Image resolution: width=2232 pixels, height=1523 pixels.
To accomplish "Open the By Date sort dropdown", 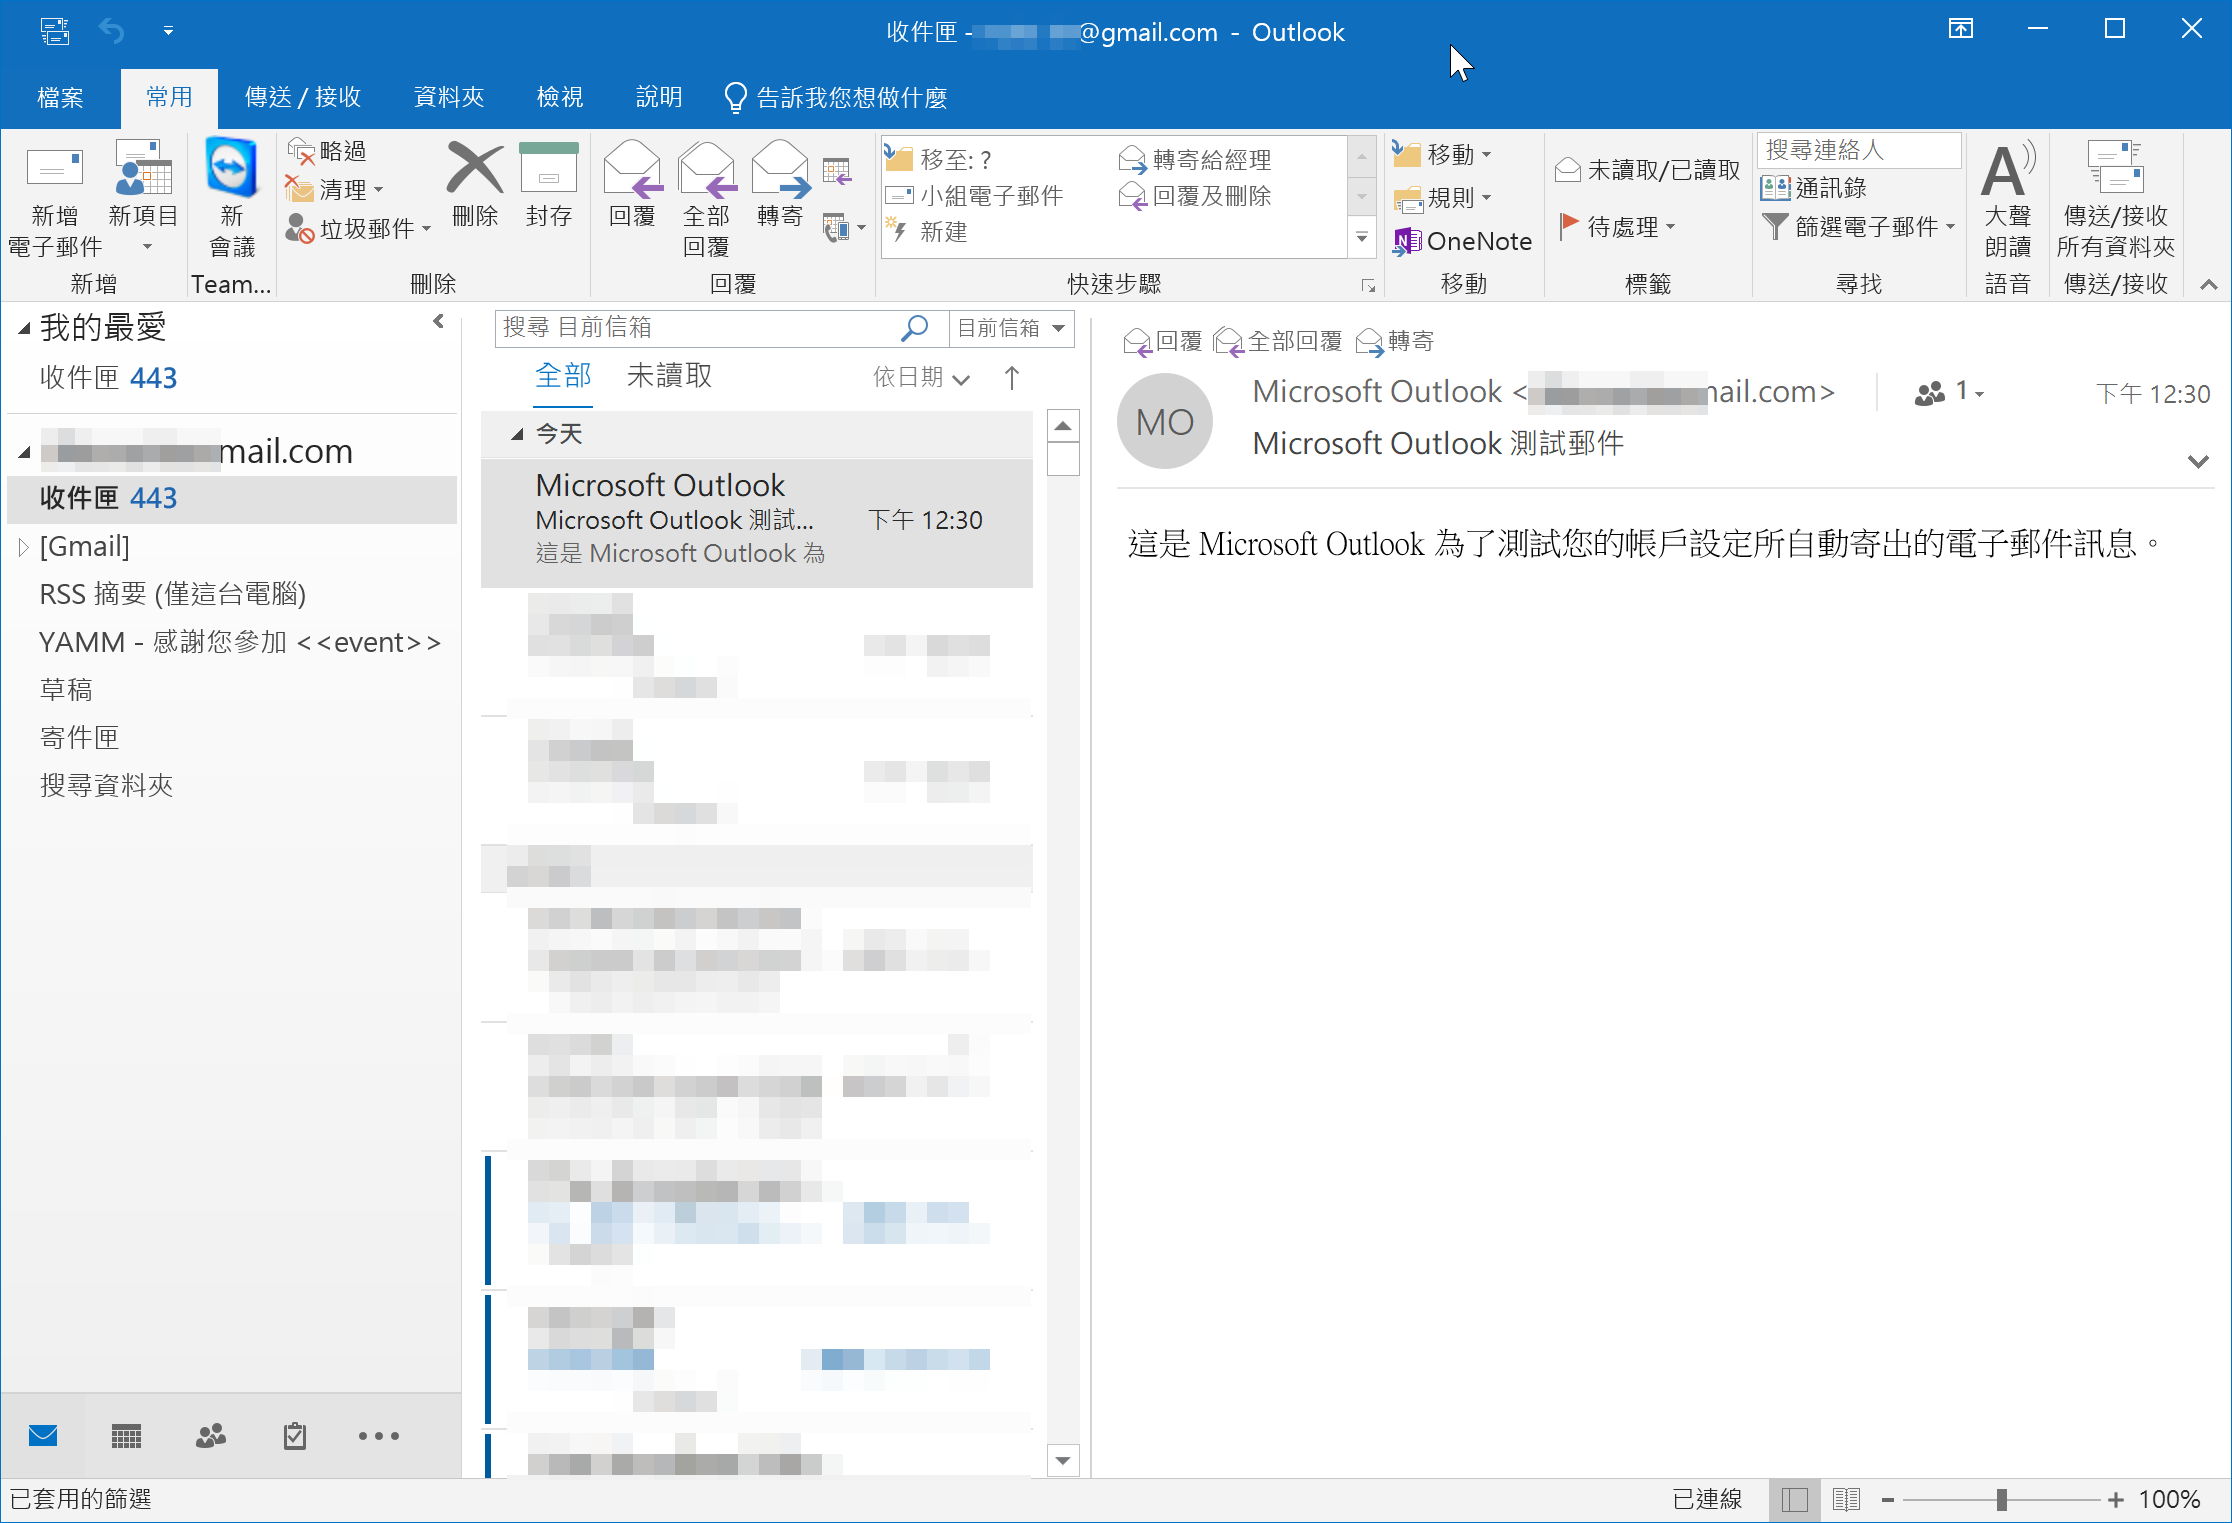I will (x=920, y=377).
